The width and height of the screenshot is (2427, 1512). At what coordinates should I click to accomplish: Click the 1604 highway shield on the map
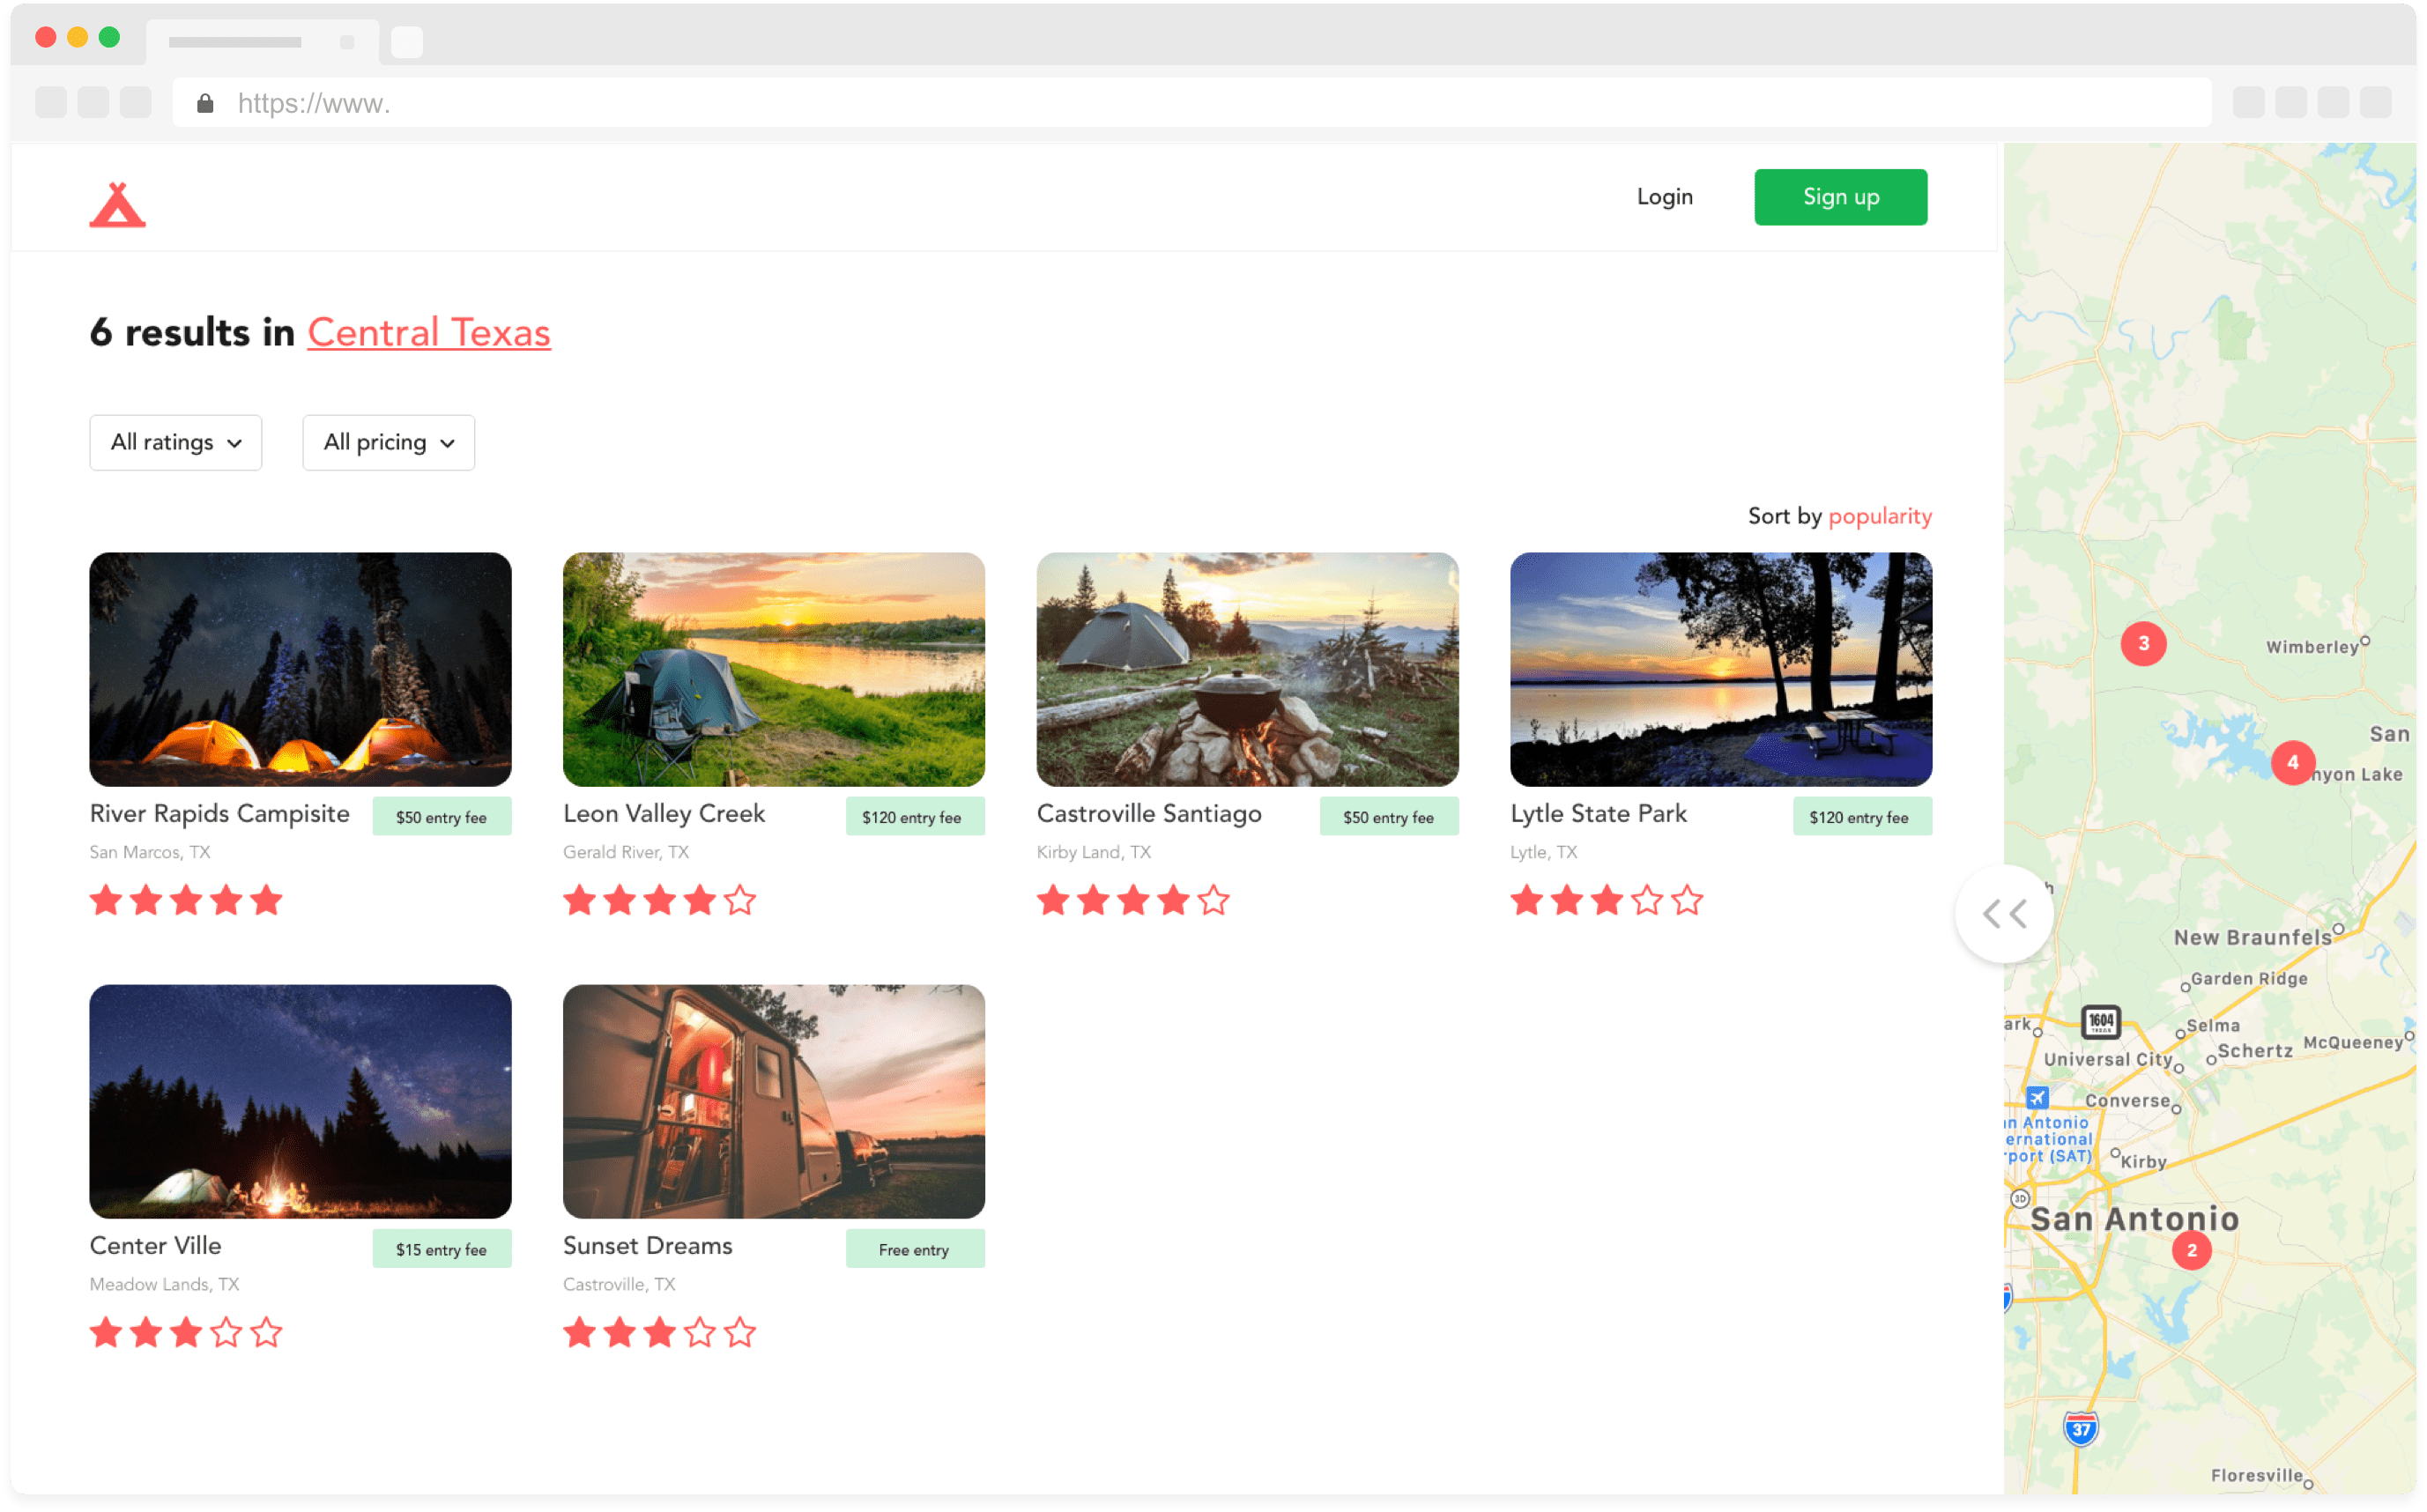(2100, 1021)
